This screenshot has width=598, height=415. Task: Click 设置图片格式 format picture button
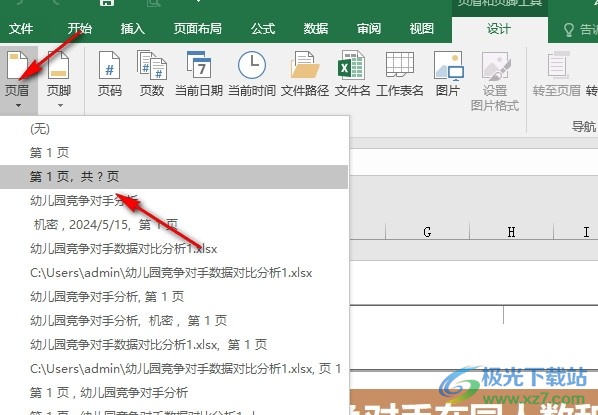coord(495,81)
